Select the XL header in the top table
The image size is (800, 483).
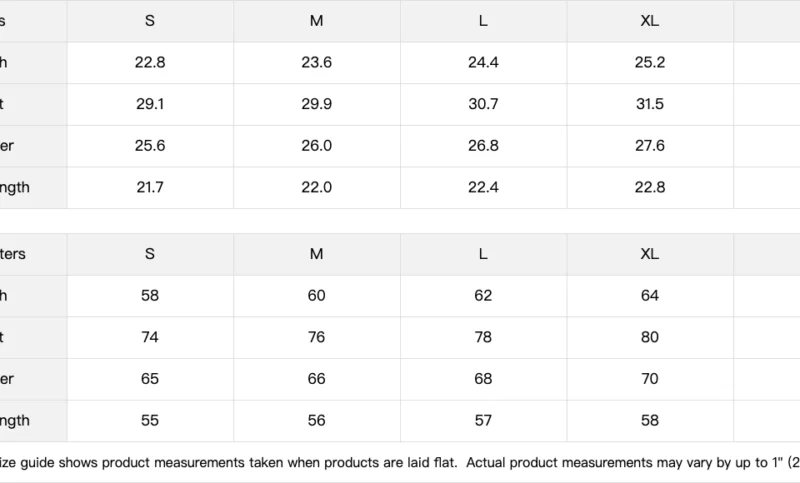(649, 21)
